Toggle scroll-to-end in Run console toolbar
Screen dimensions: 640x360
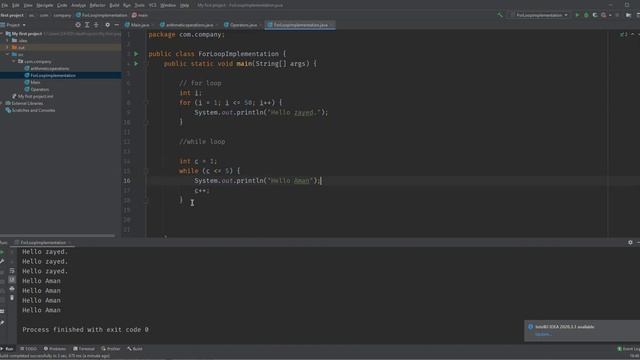pos(12,280)
